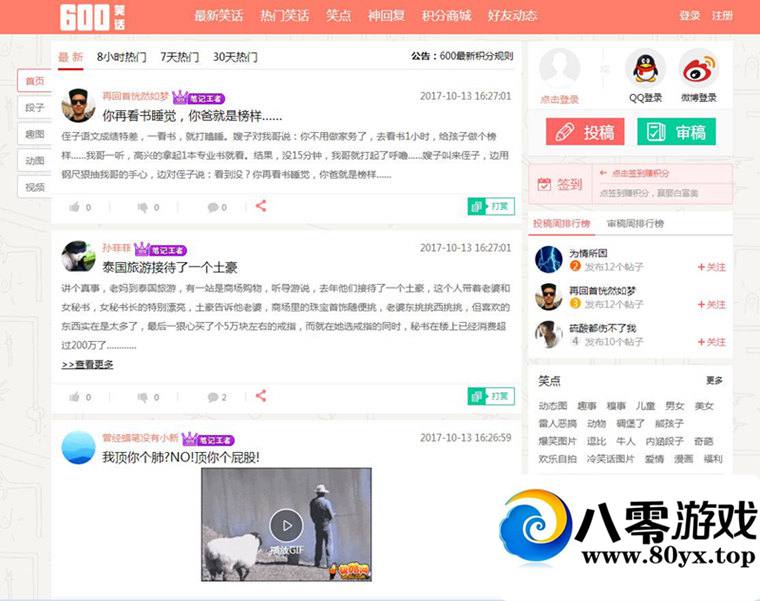The width and height of the screenshot is (760, 601).
Task: Open comments on the 泰国旅游 post
Action: [x=213, y=397]
